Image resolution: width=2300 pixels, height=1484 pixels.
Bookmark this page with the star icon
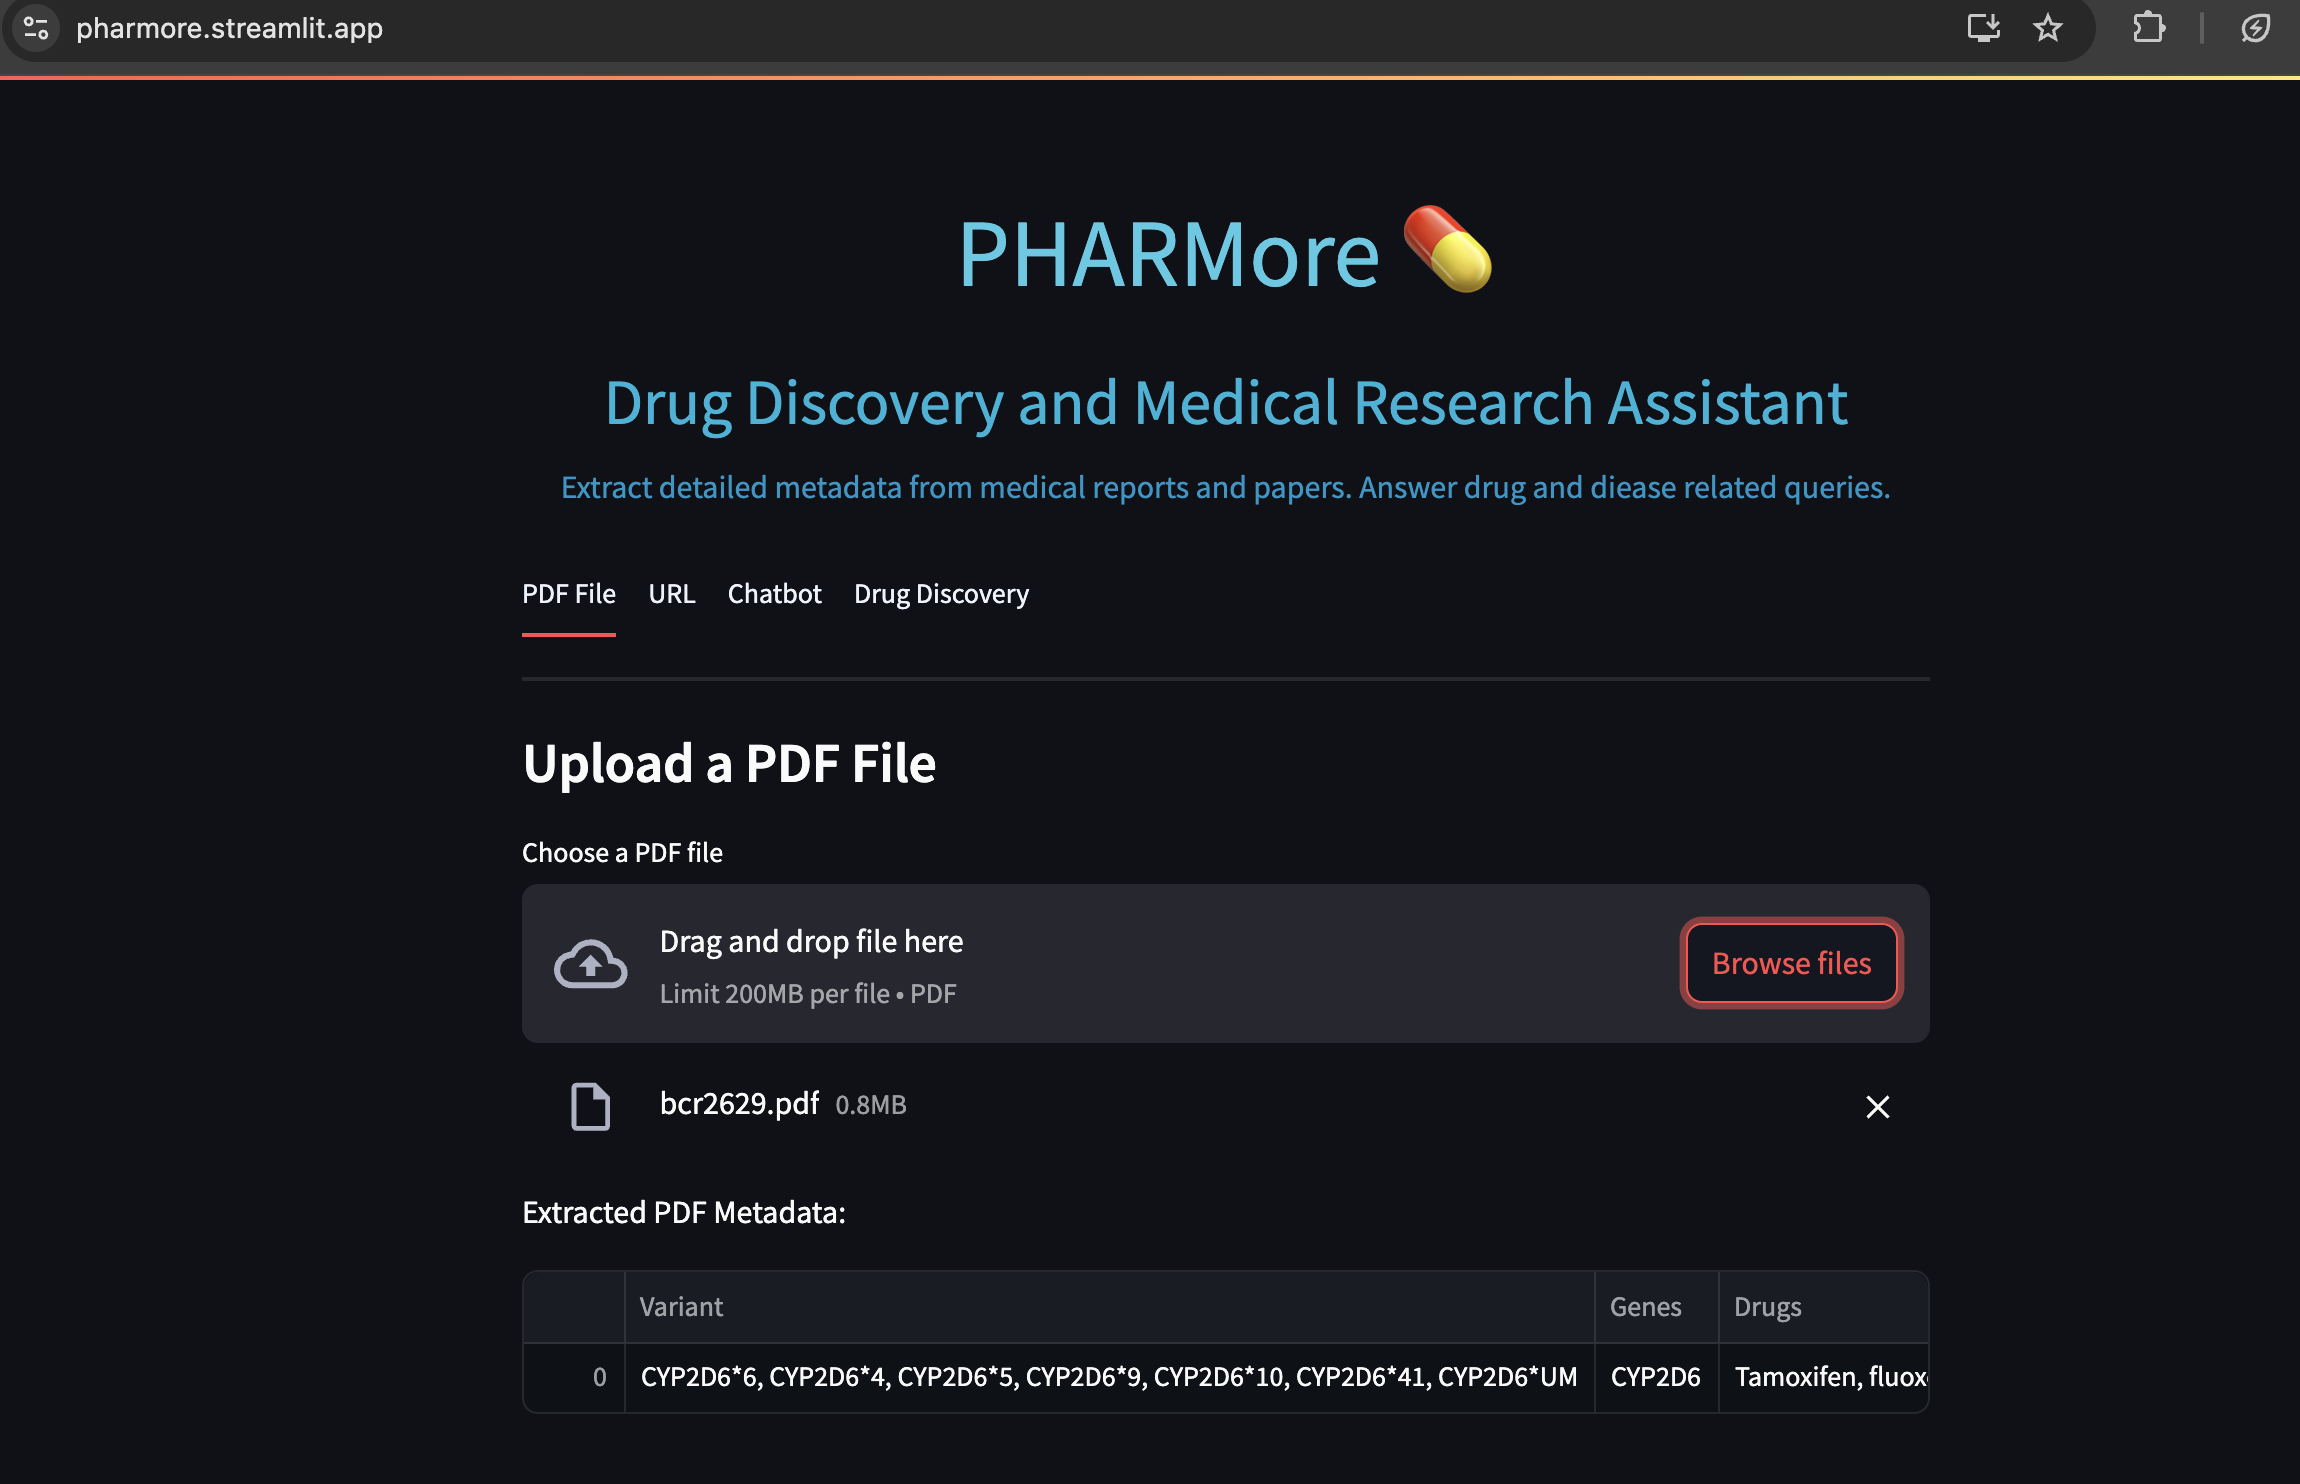coord(2047,28)
